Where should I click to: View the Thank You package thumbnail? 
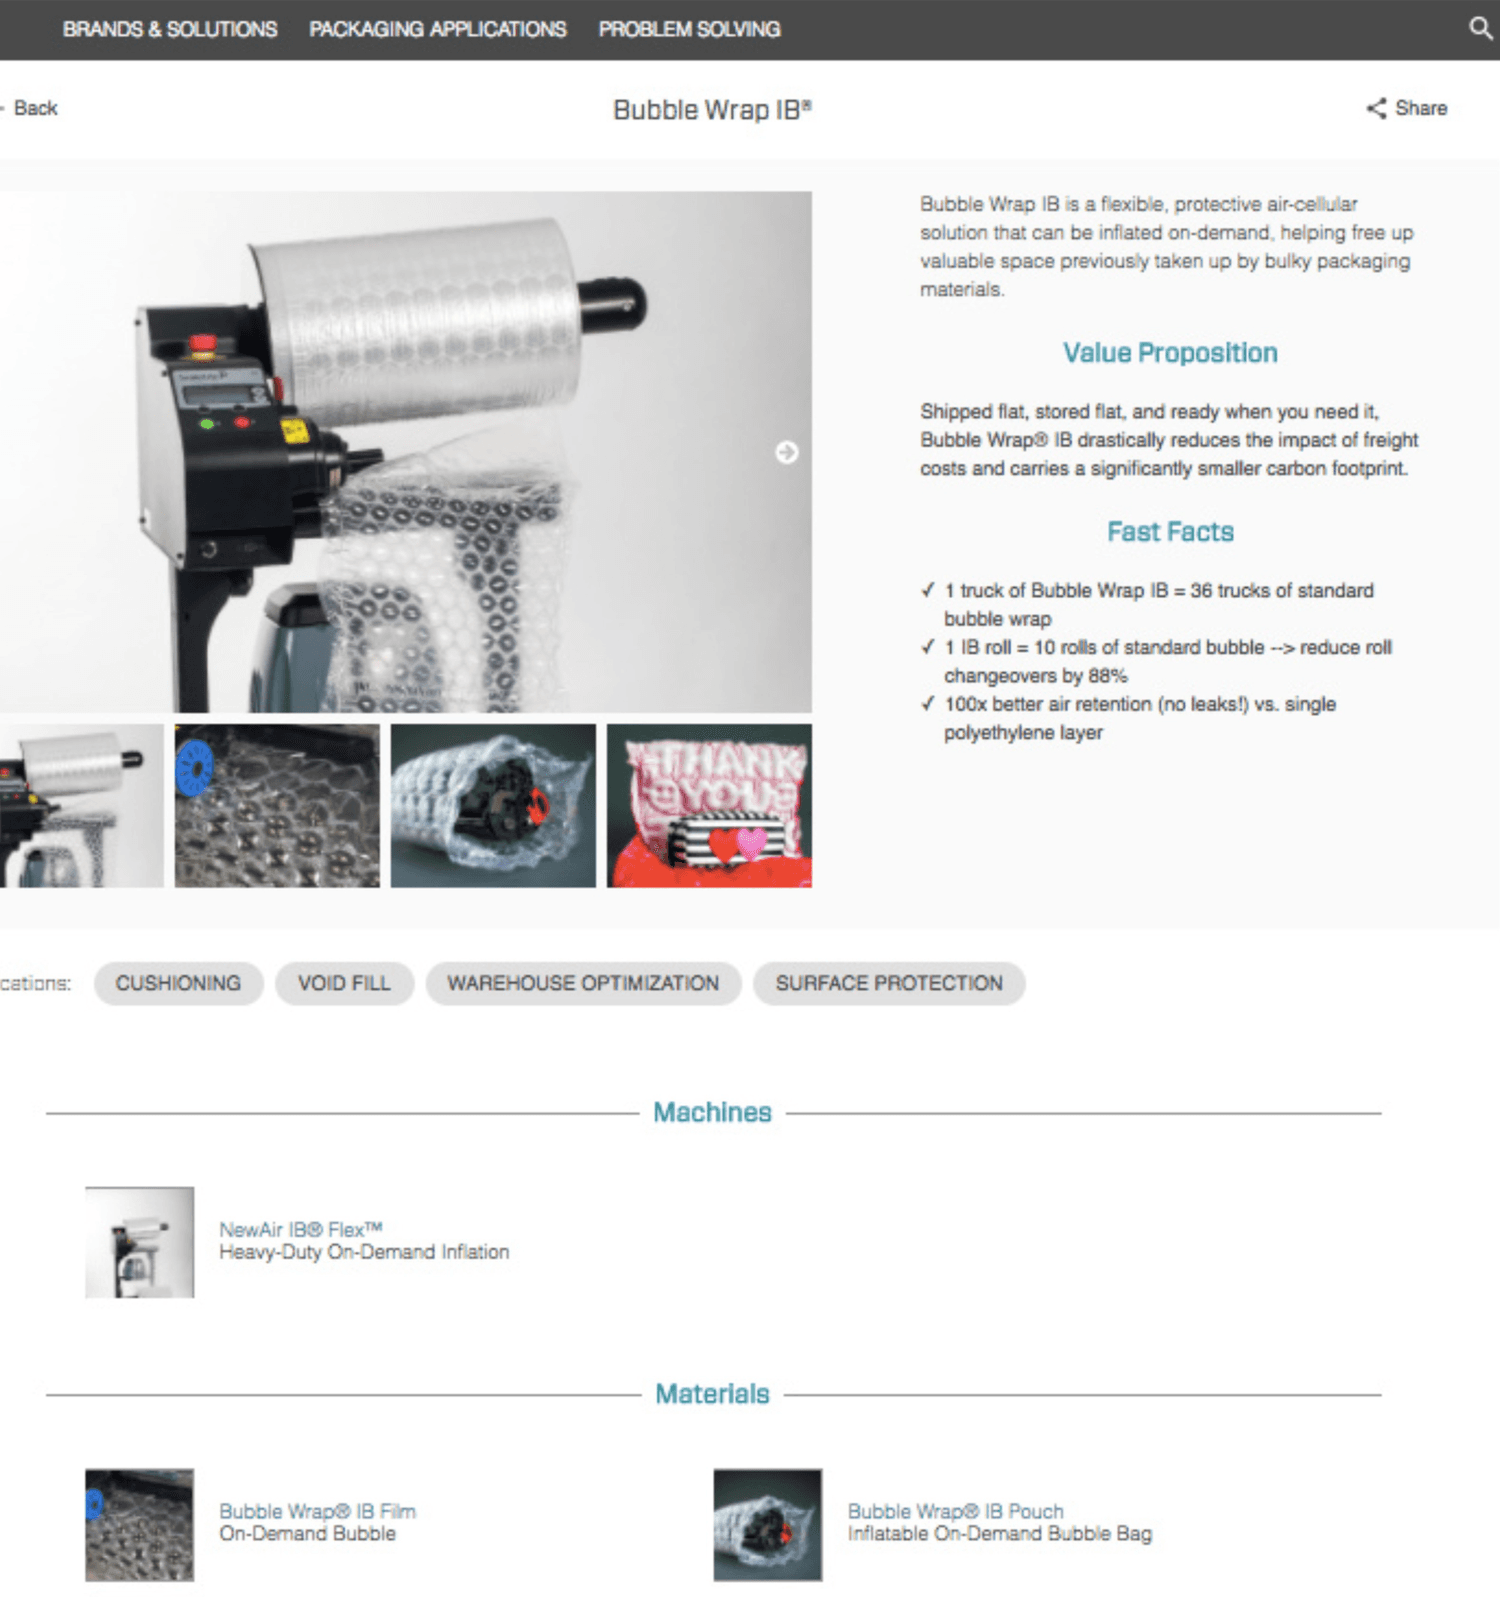tap(709, 805)
